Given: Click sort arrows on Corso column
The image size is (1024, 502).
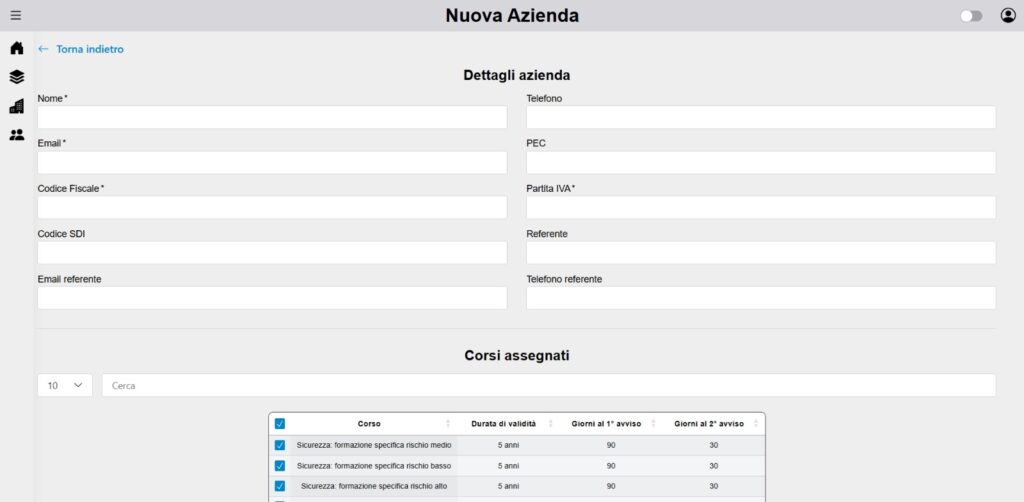Looking at the screenshot, I should [x=447, y=424].
